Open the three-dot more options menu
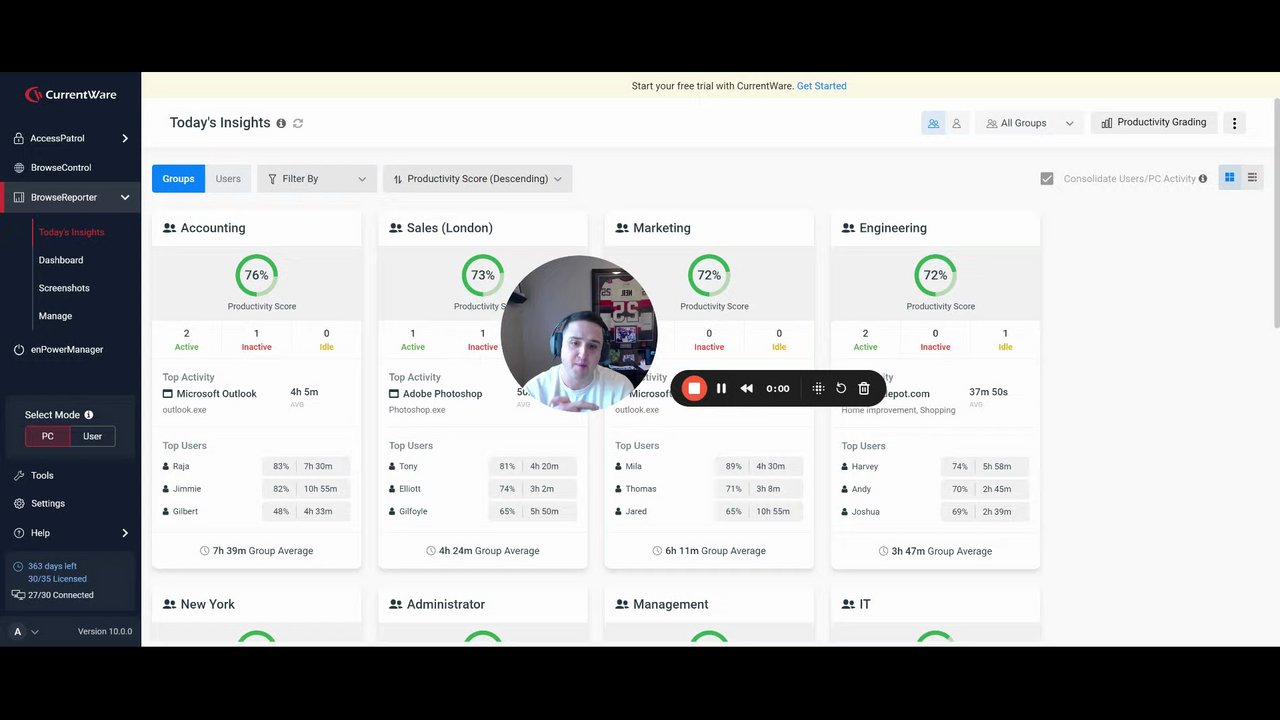 tap(1234, 123)
